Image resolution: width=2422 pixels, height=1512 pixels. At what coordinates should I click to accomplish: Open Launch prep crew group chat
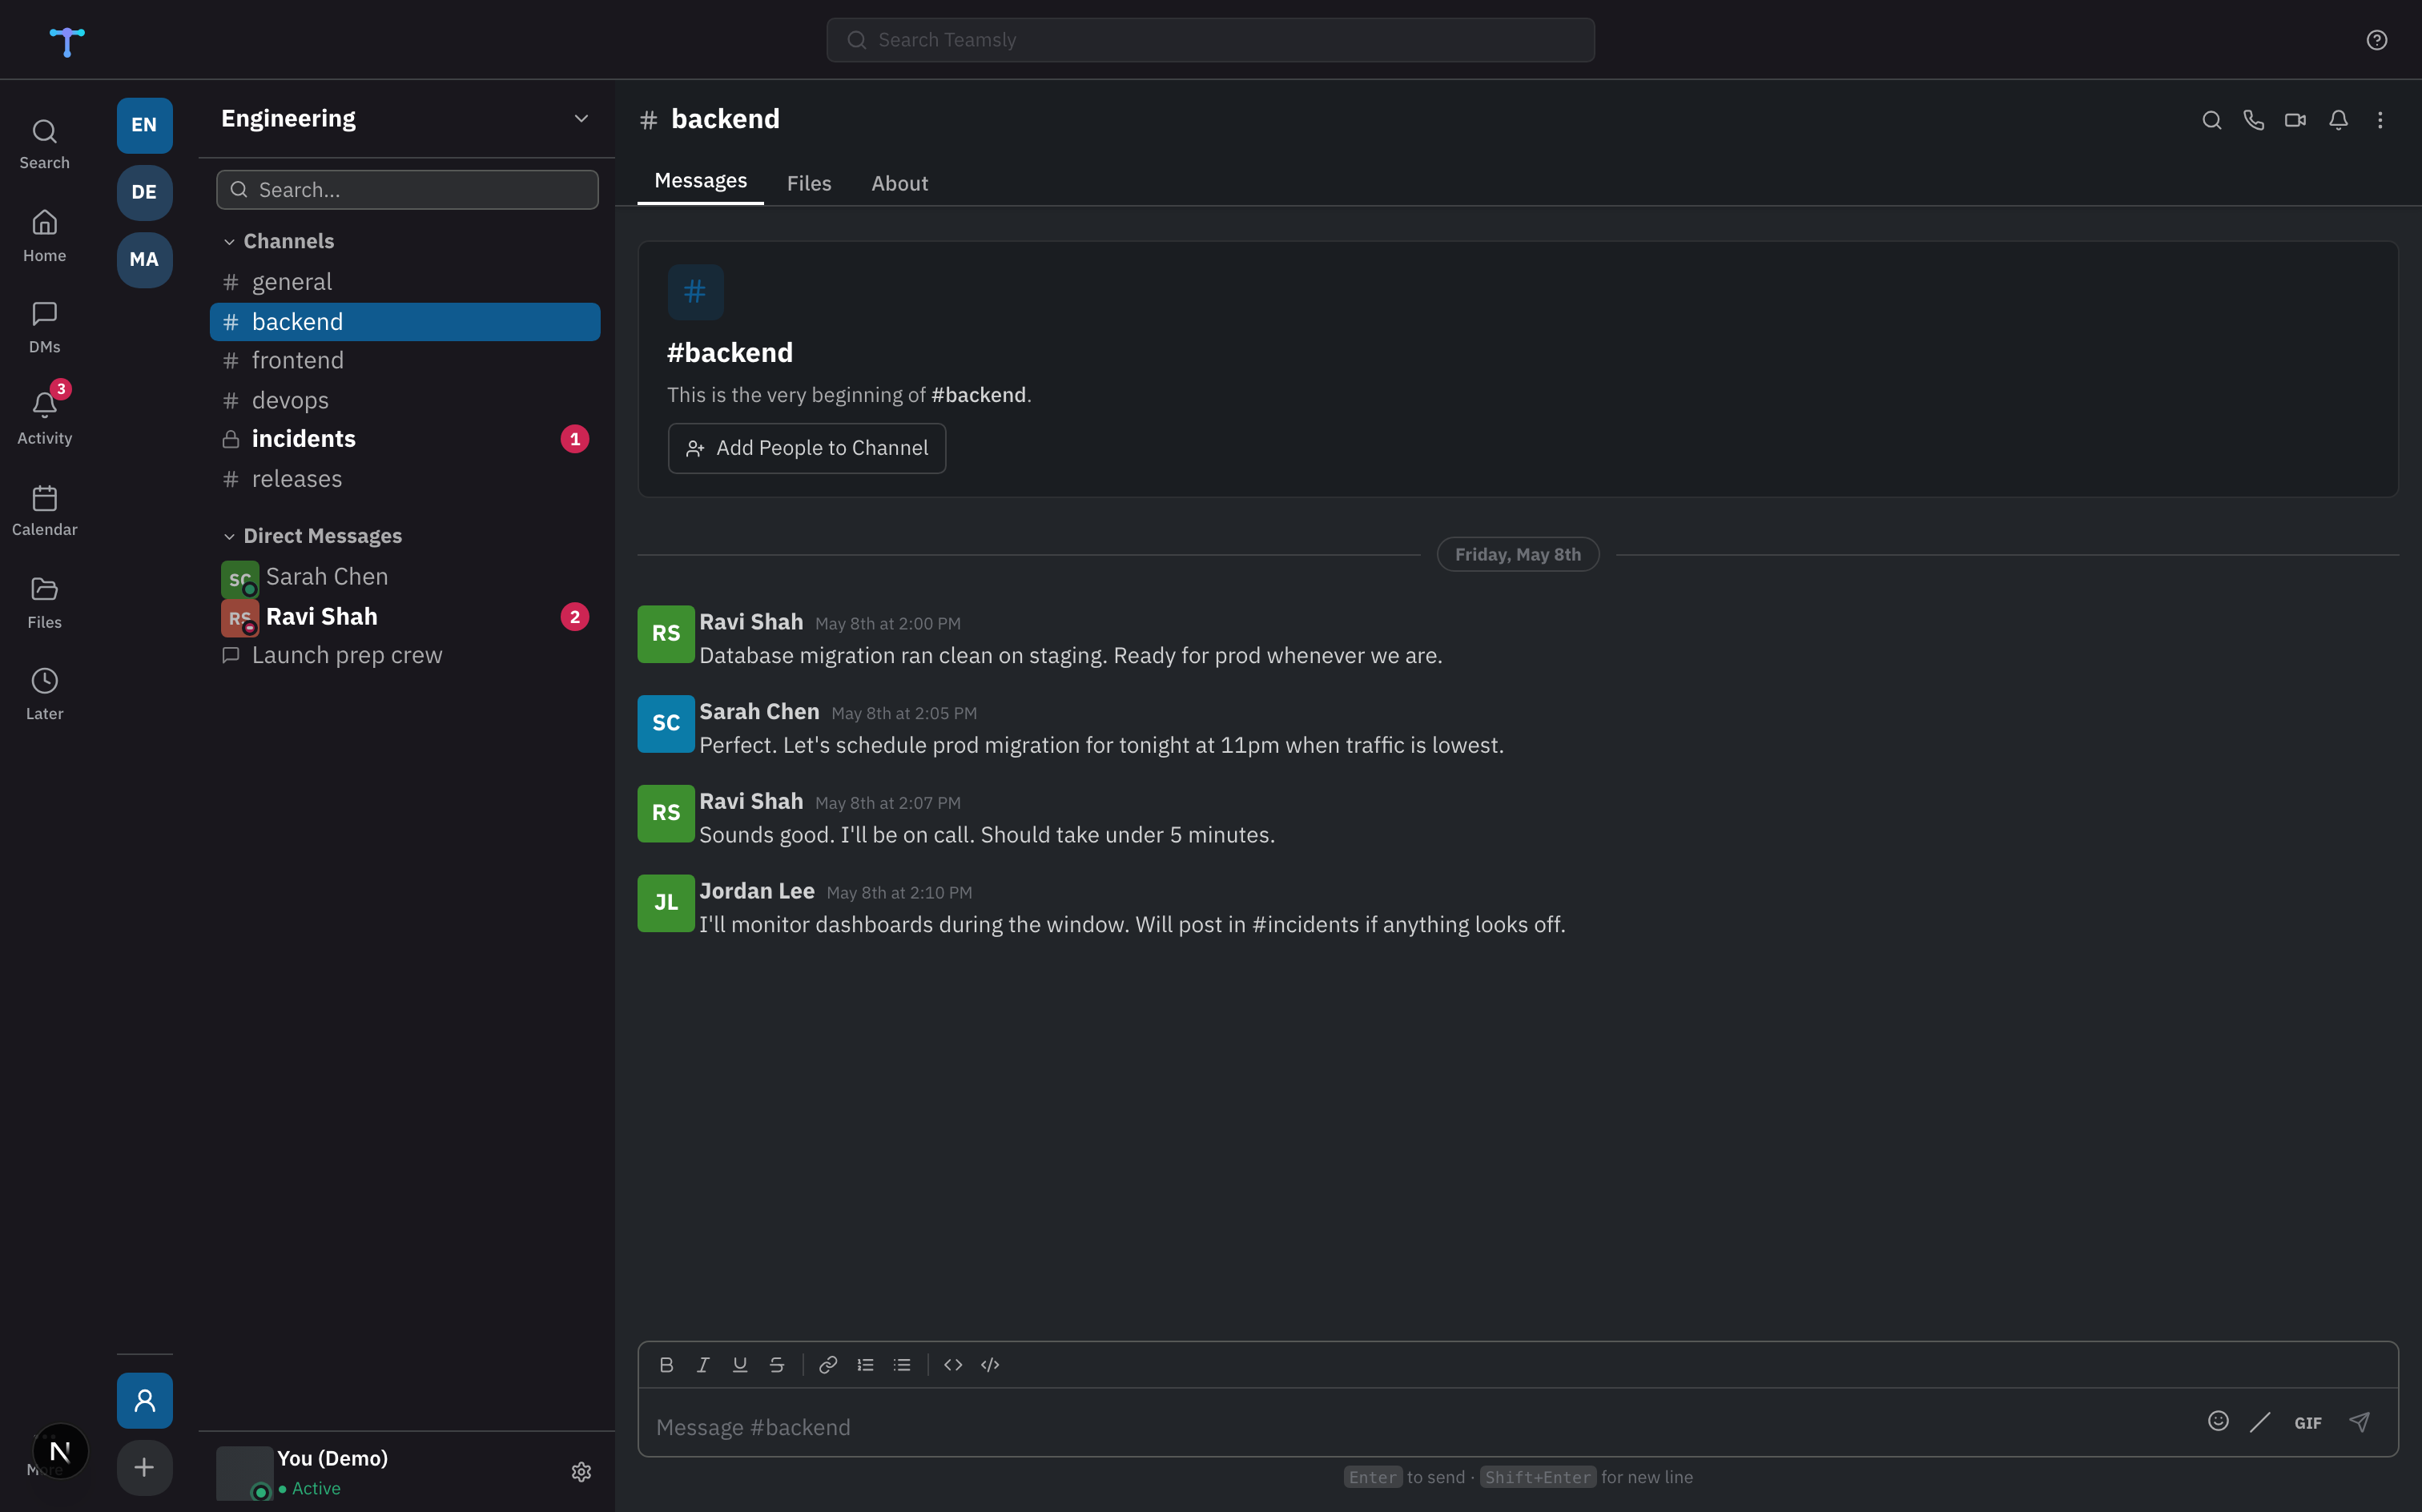[x=404, y=655]
